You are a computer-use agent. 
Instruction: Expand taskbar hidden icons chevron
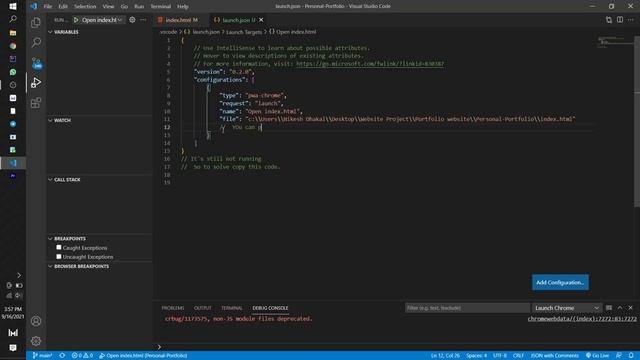(19, 275)
